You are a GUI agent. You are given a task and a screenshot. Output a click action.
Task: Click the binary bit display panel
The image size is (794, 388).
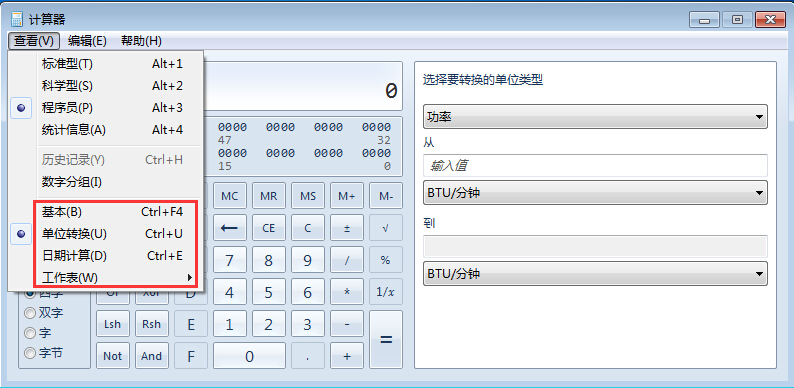tap(303, 146)
